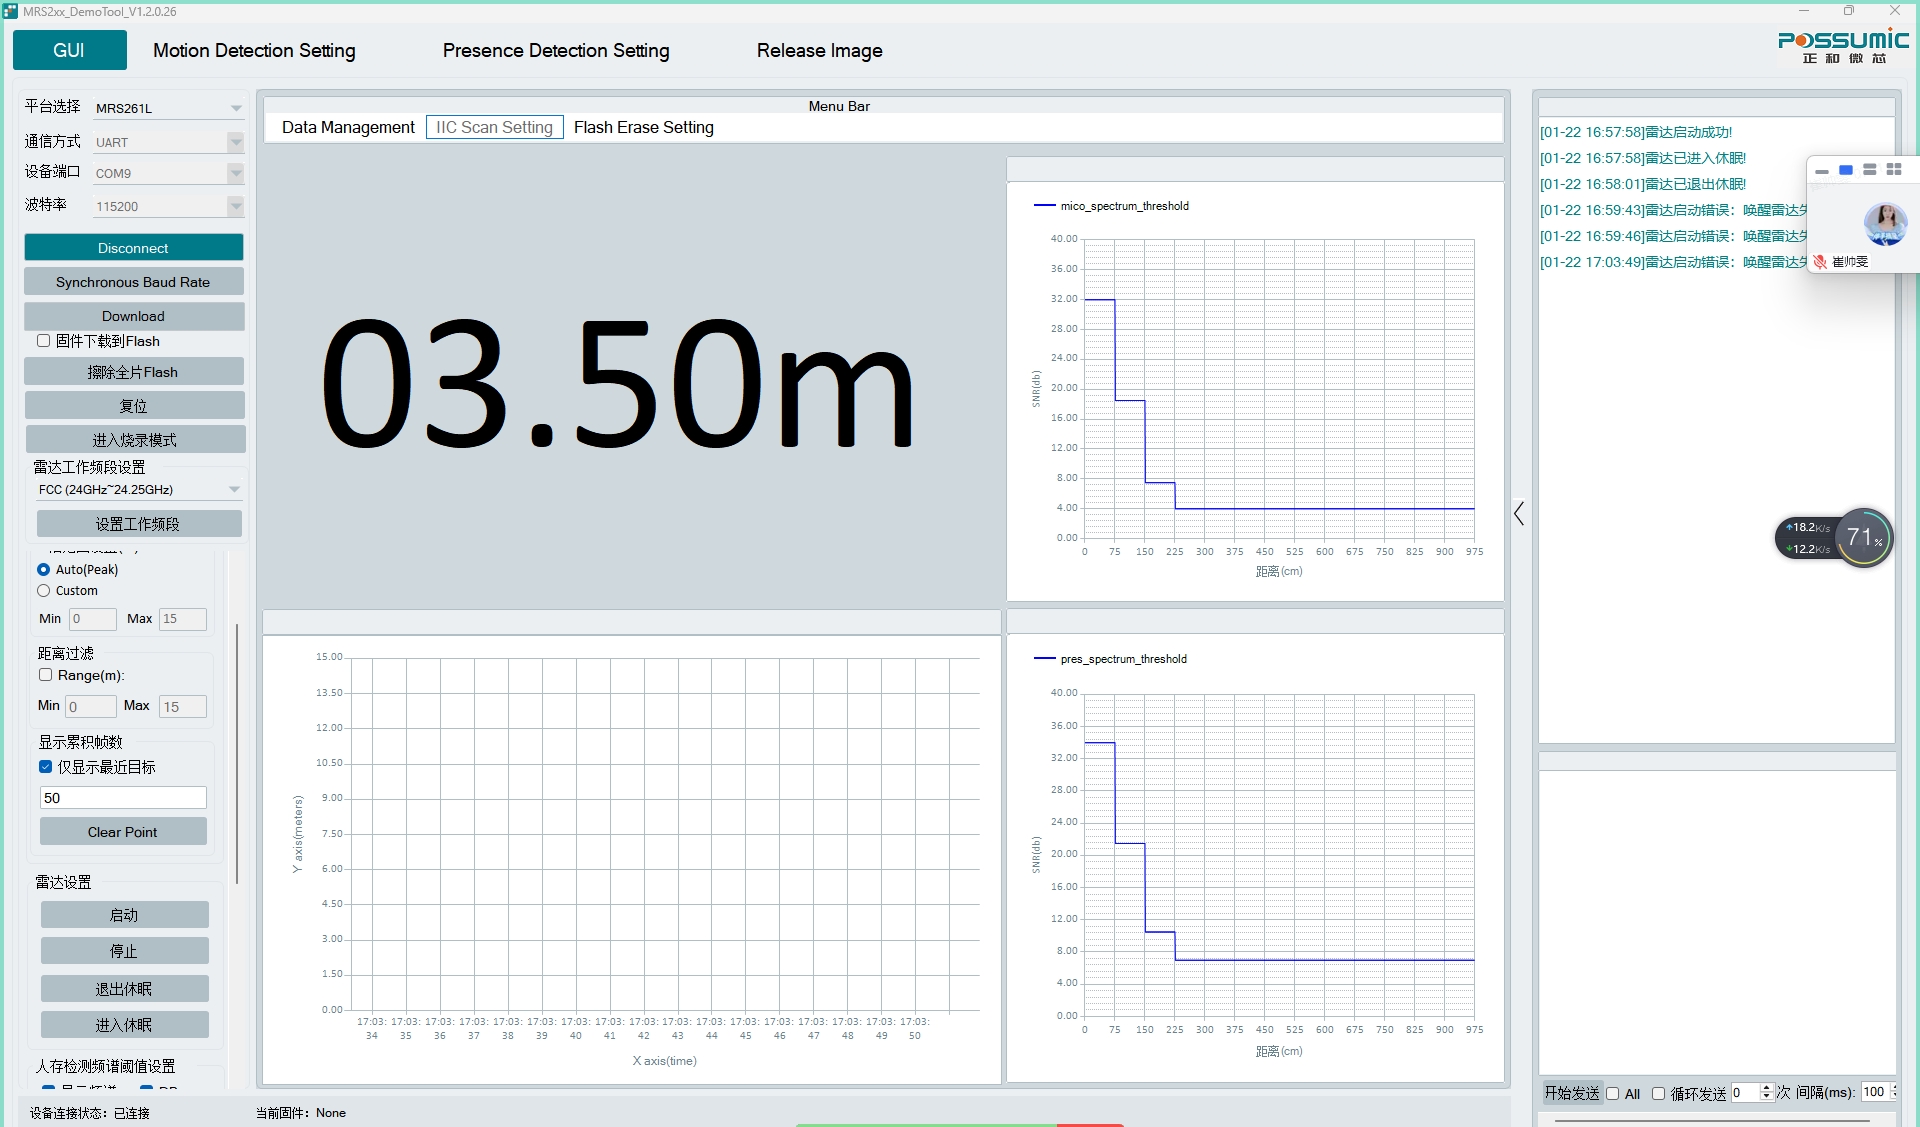Click the participant avatar picture
The image size is (1920, 1127).
click(x=1885, y=223)
